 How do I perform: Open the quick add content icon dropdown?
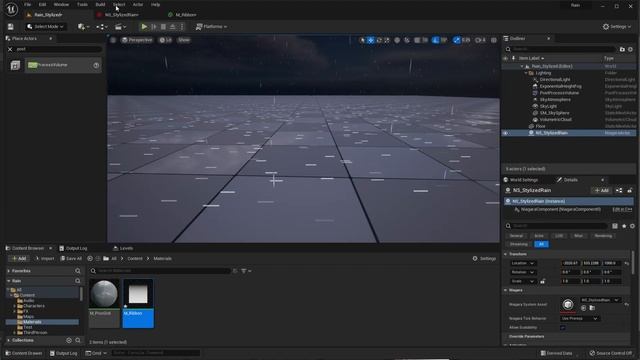(83, 27)
